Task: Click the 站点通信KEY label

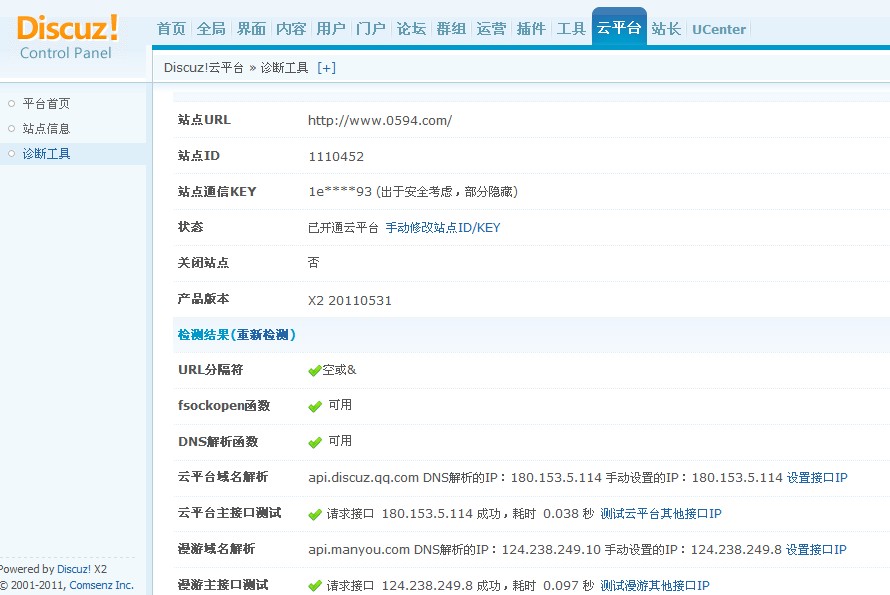Action: [x=217, y=192]
